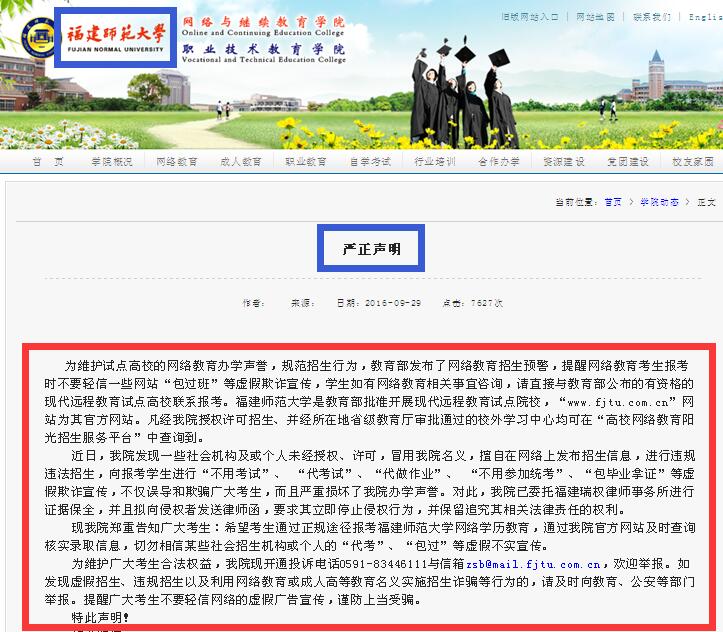Image resolution: width=723 pixels, height=632 pixels.
Task: Click the 严正声明 article title
Action: click(x=371, y=249)
